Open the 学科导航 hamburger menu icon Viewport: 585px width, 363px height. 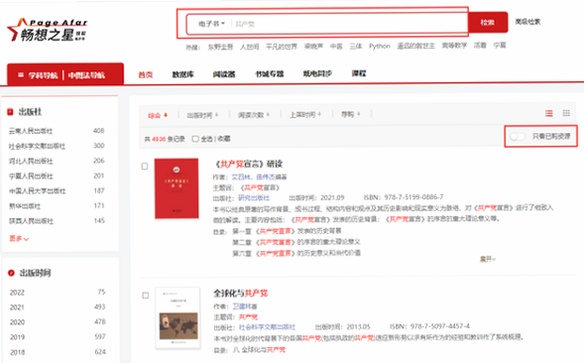[x=21, y=75]
